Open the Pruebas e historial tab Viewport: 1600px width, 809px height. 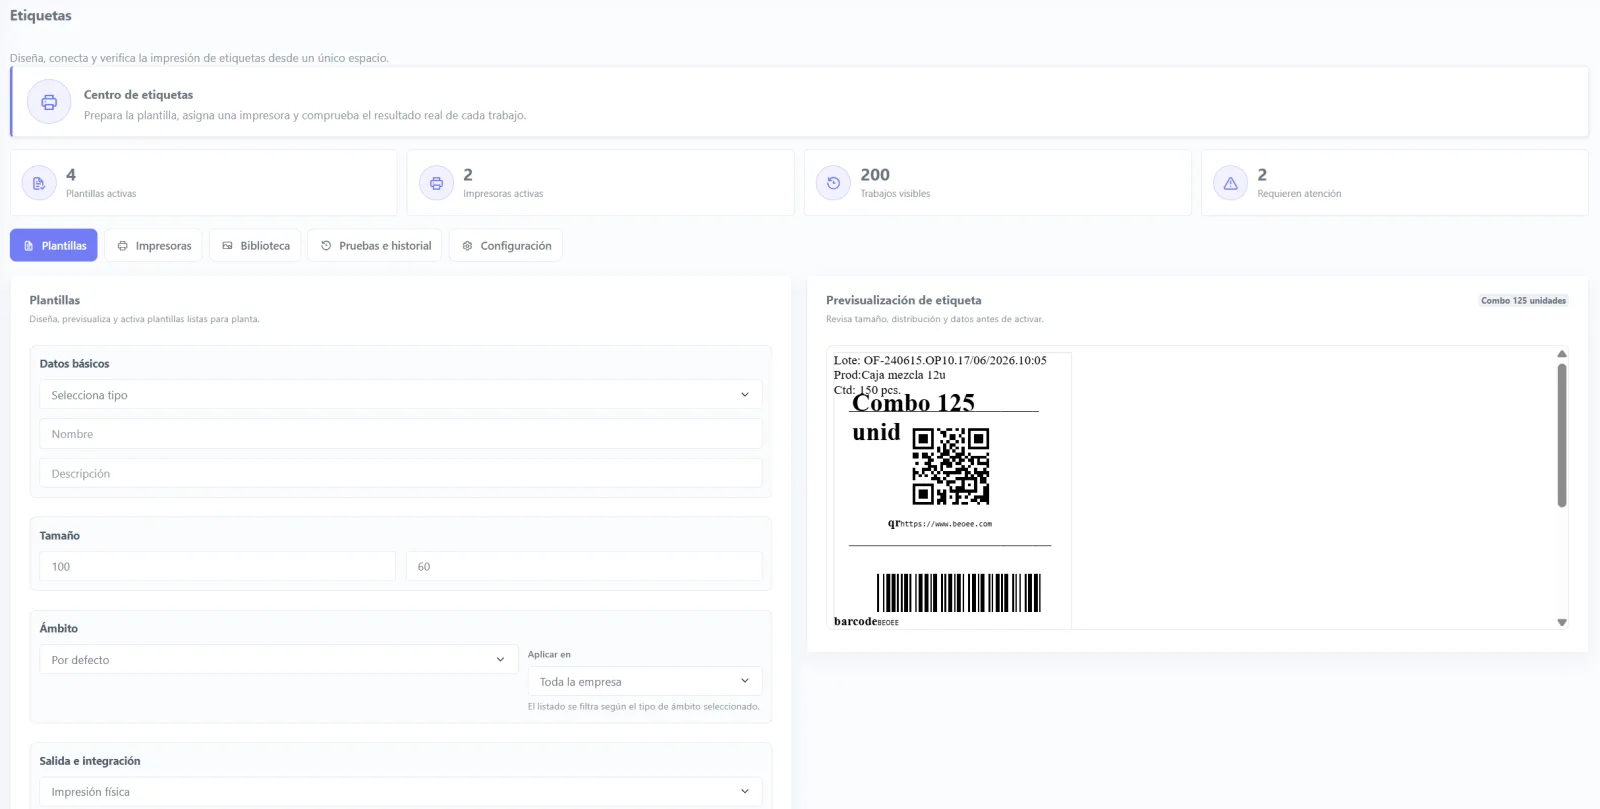(375, 246)
